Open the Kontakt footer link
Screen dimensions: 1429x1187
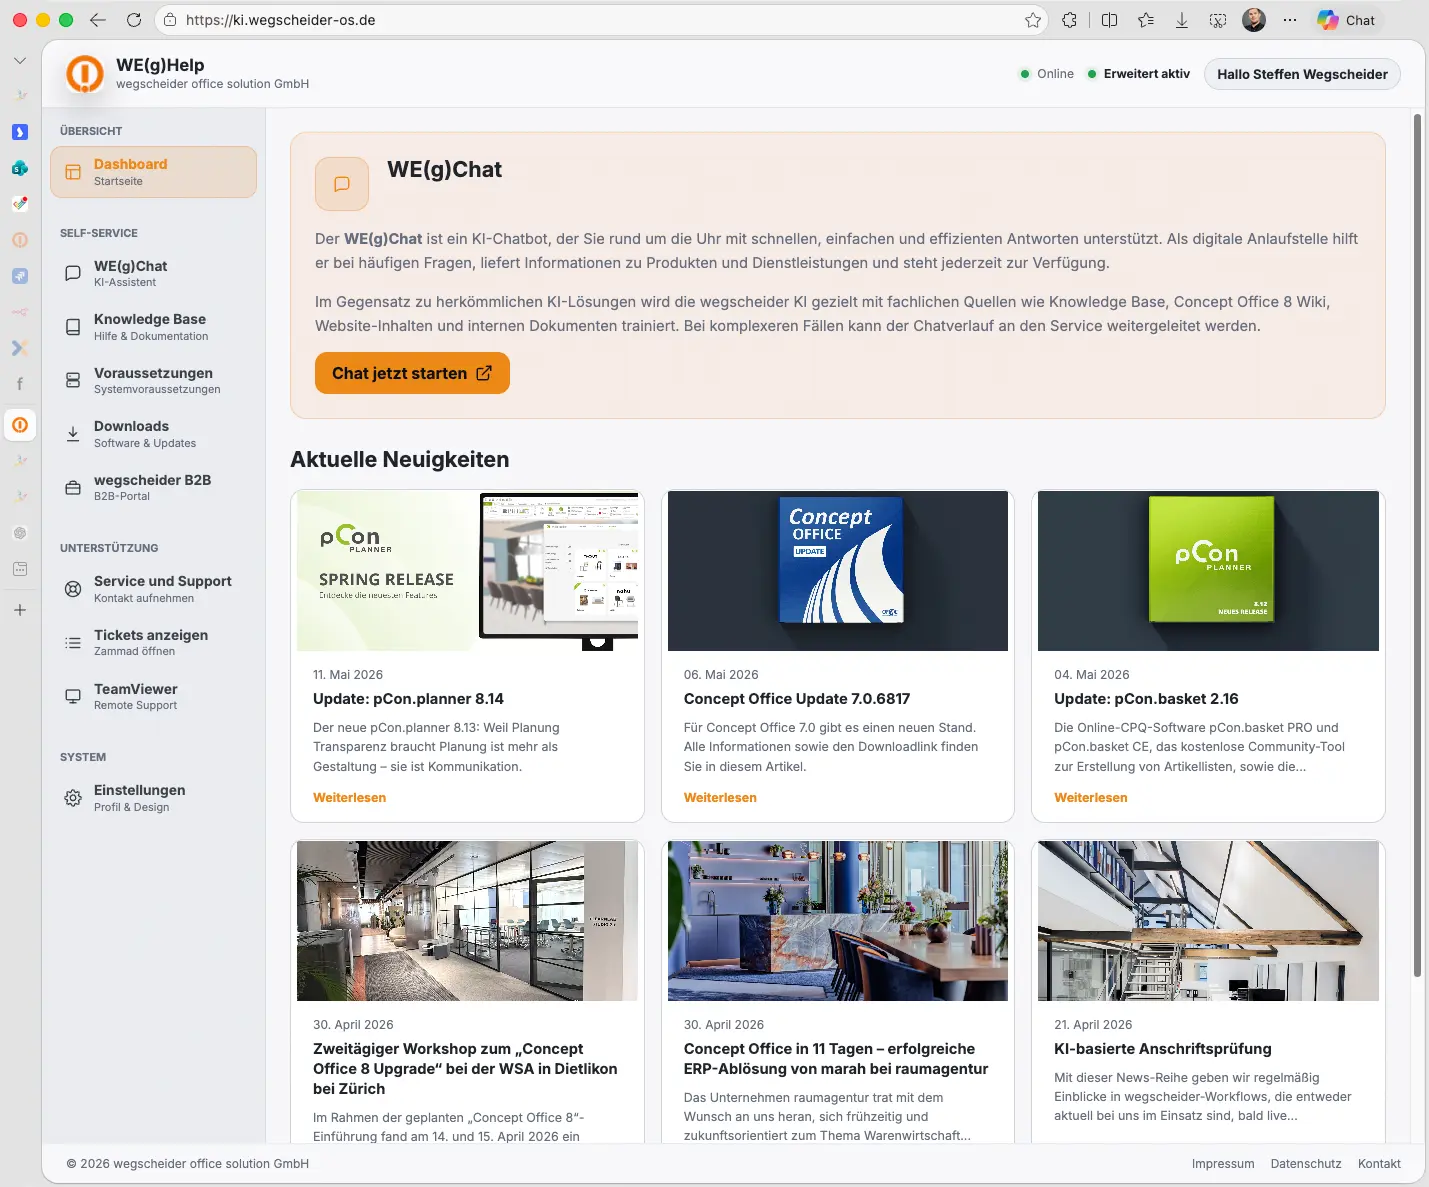click(1379, 1164)
